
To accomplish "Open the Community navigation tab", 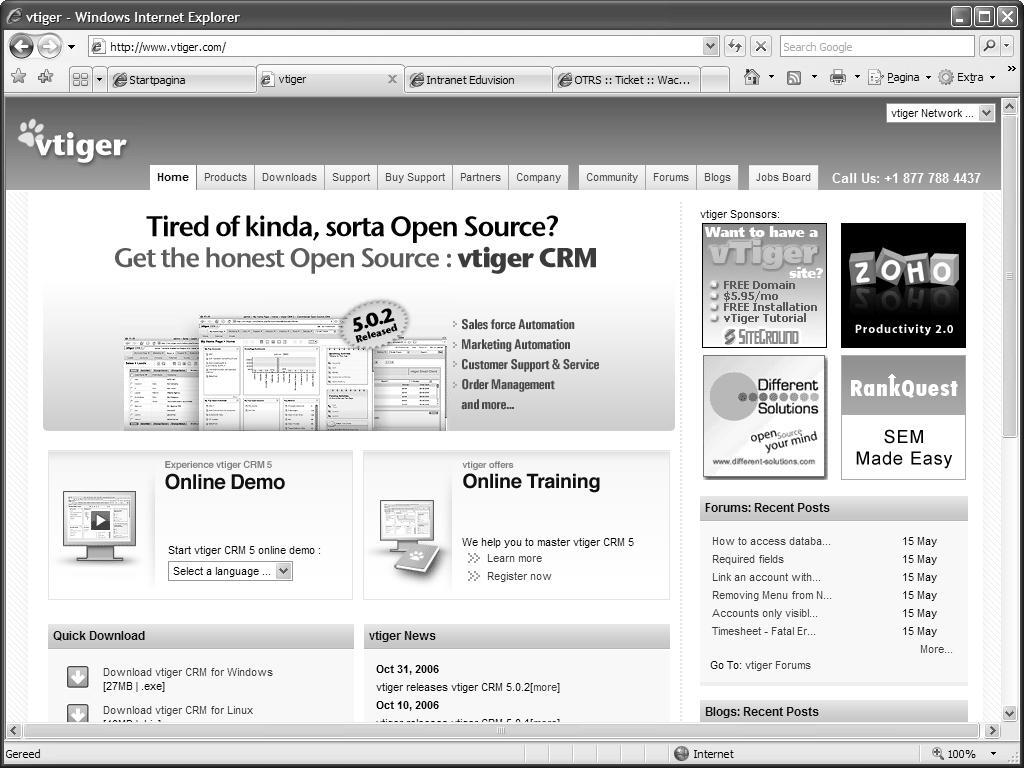I will [612, 177].
